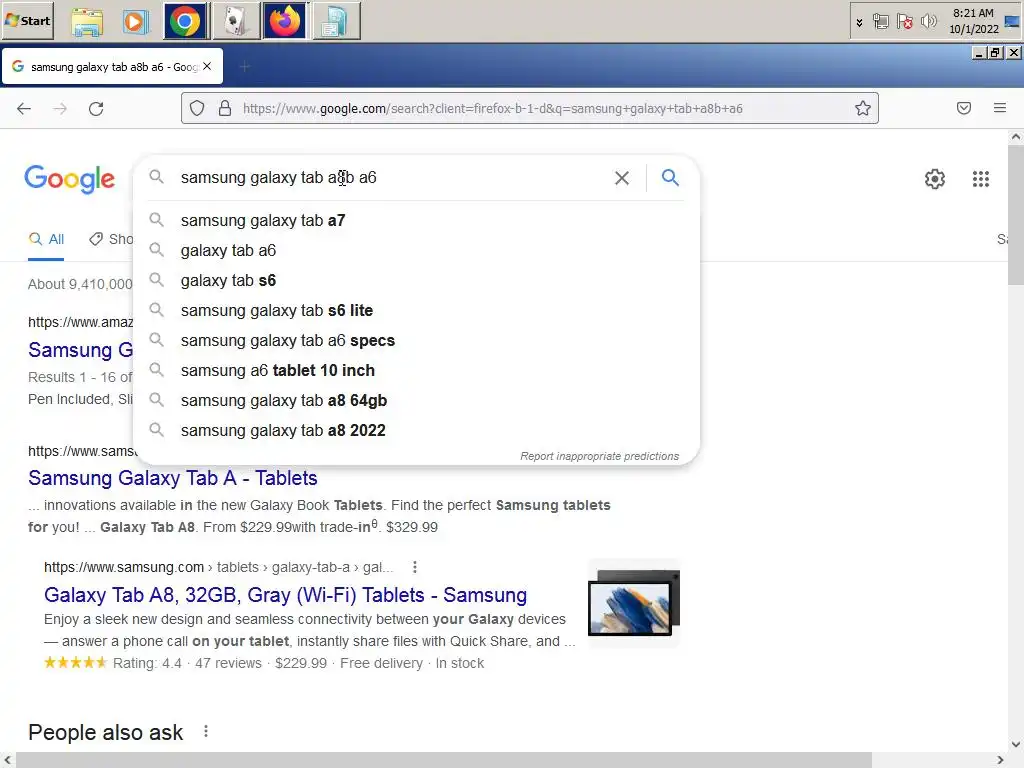The image size is (1024, 768).
Task: Open Google quick settings gear
Action: coord(935,179)
